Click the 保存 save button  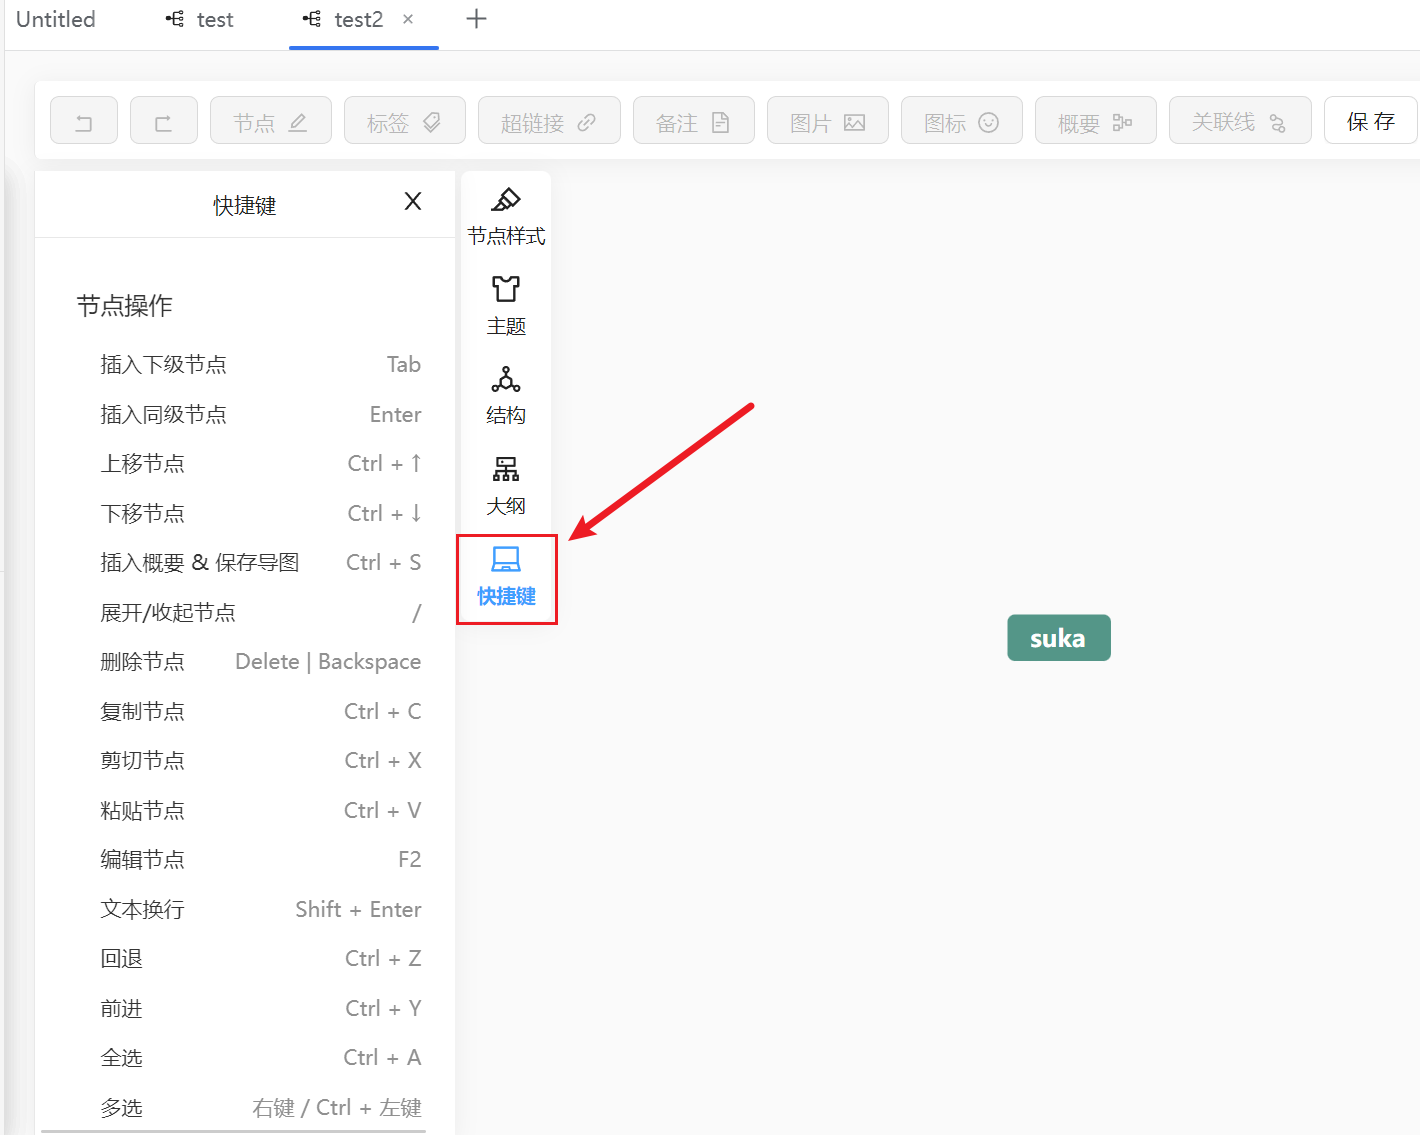tap(1369, 121)
